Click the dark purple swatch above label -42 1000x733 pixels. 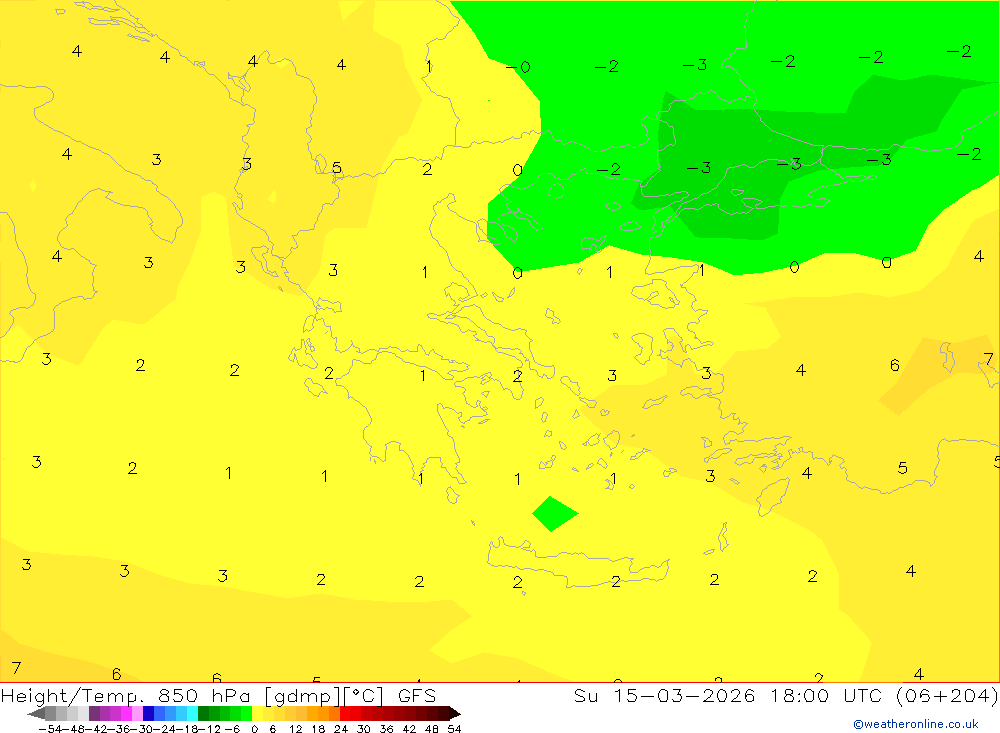click(94, 714)
